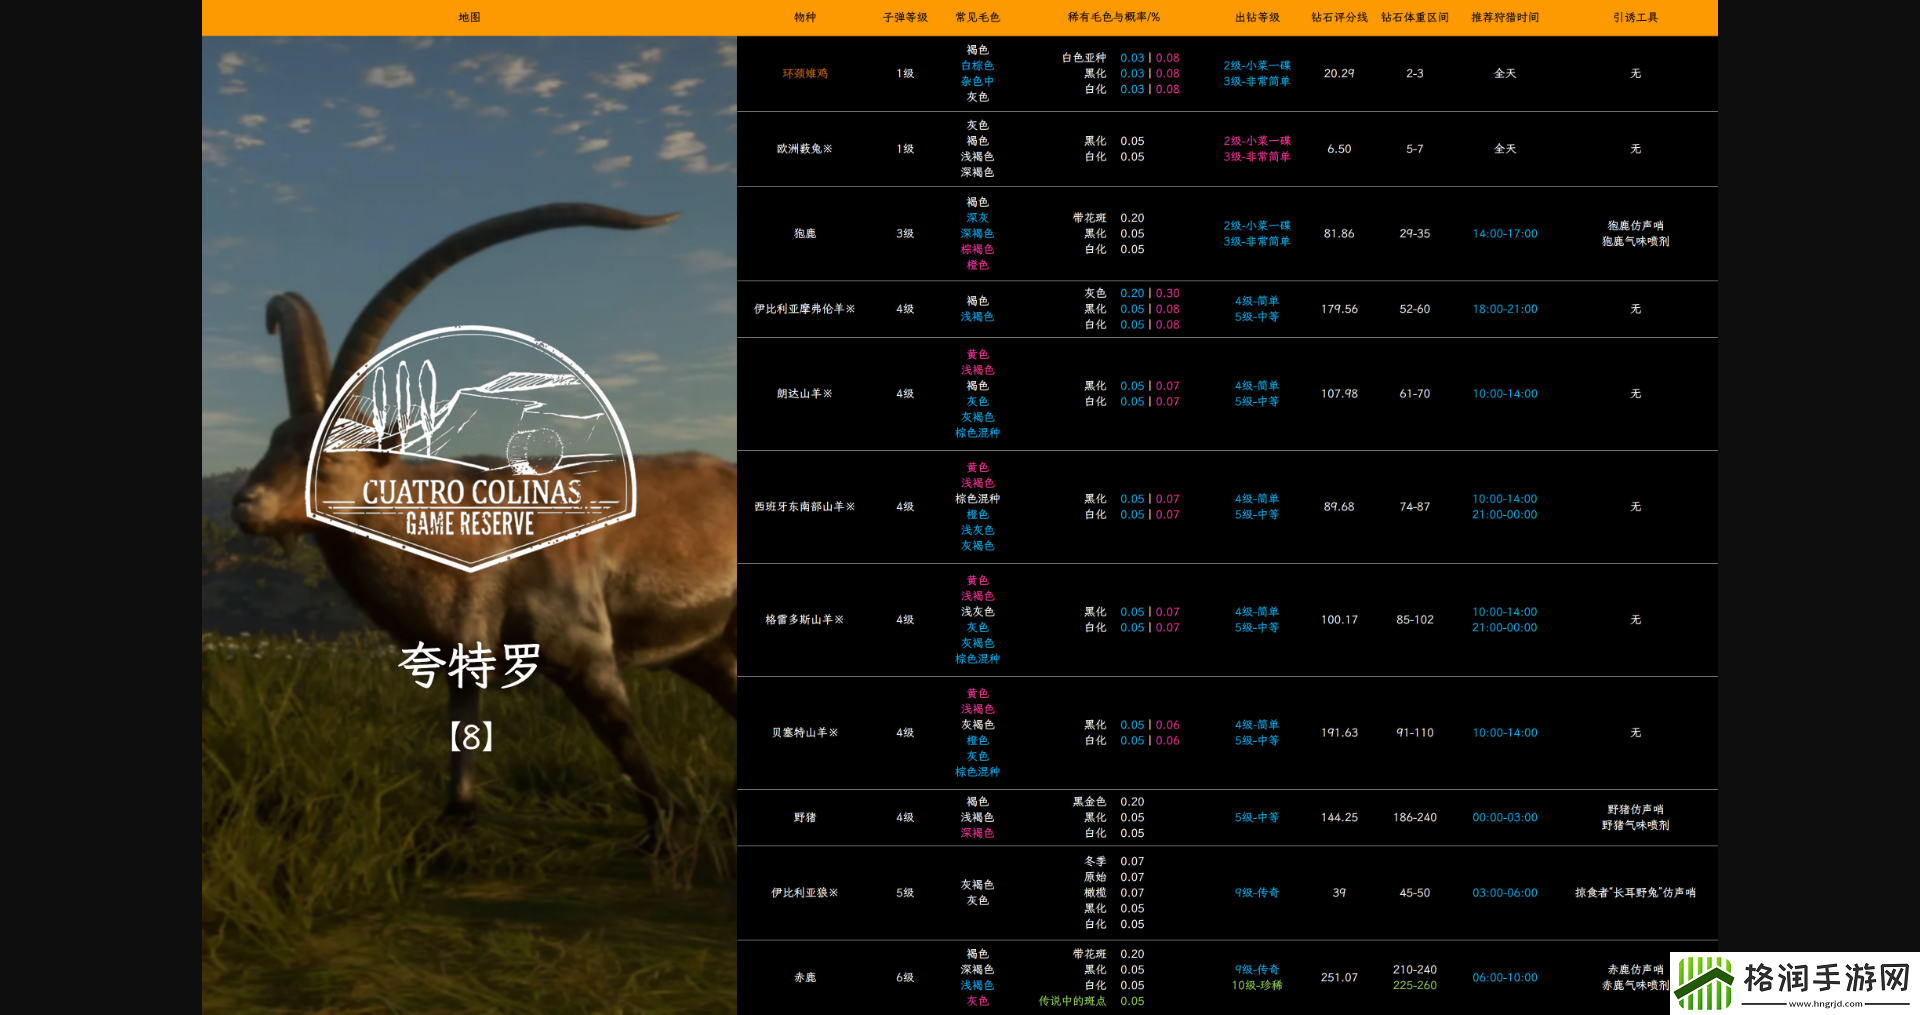Click the 9级-传奇 level for 伊比利亚狼

pos(1256,892)
